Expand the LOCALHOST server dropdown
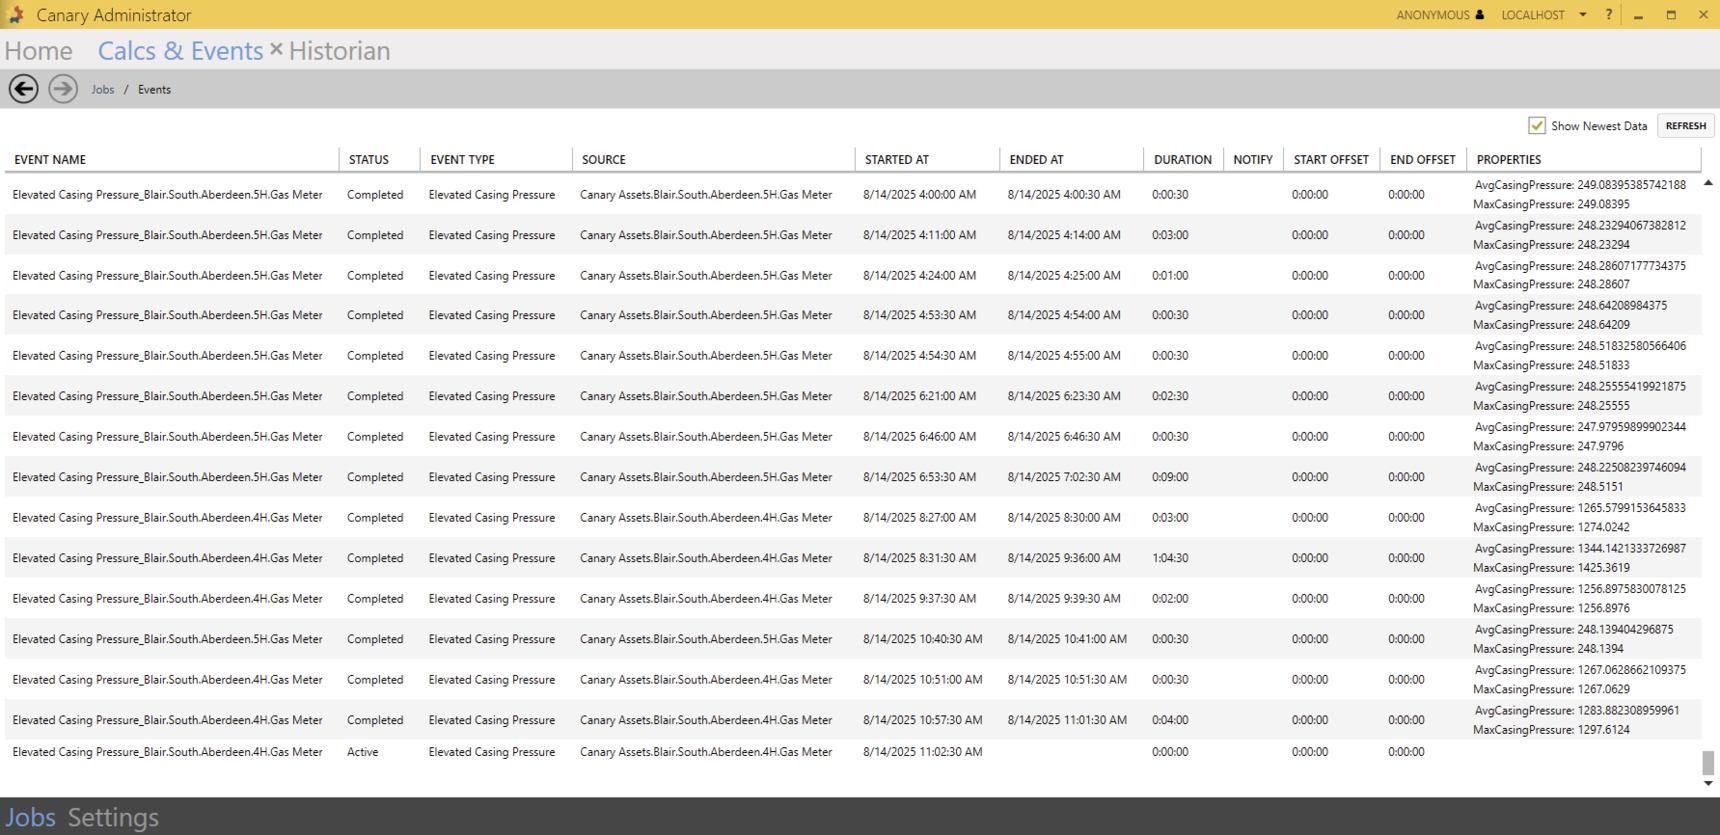Screen dimensions: 1720x835 click(x=1583, y=15)
